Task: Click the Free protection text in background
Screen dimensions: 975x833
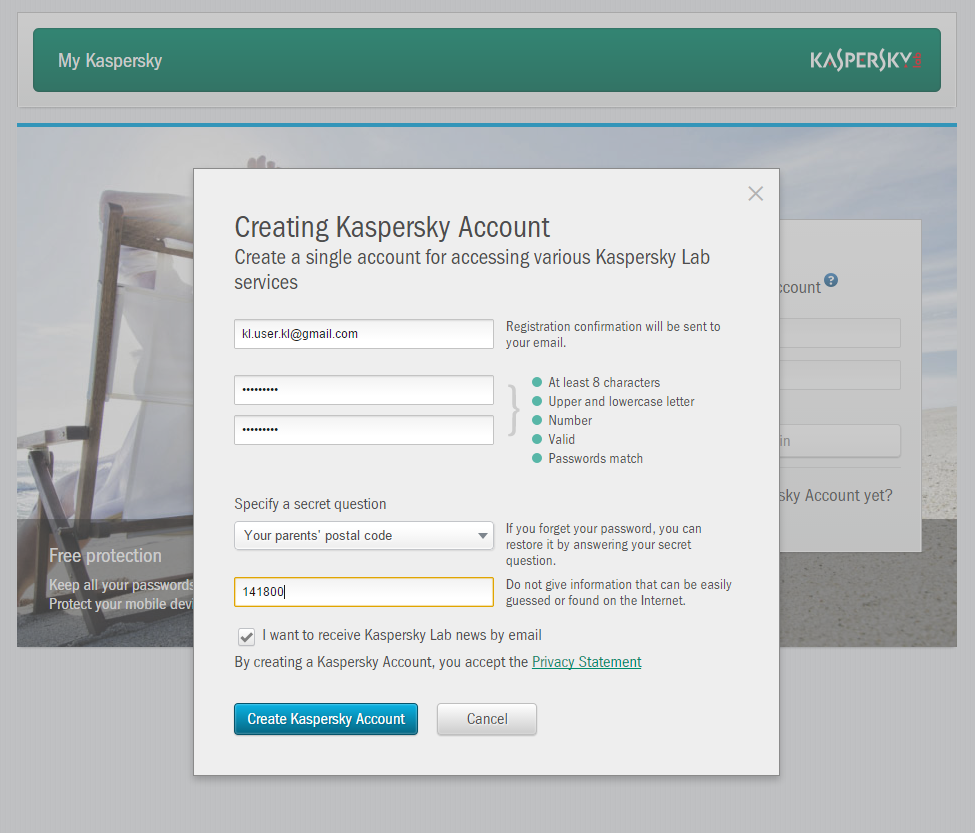Action: tap(105, 556)
